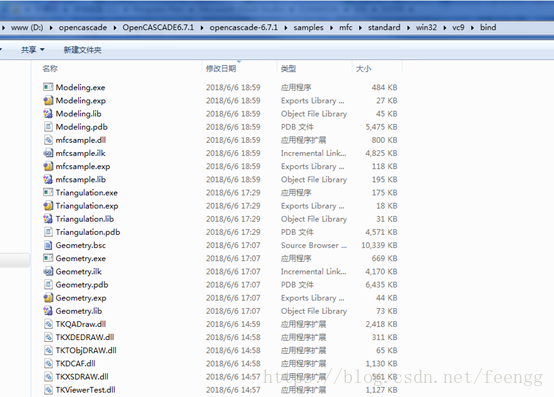Screen dimensions: 554x397
Task: Click the Triangulation.exe file icon
Action: coord(48,192)
